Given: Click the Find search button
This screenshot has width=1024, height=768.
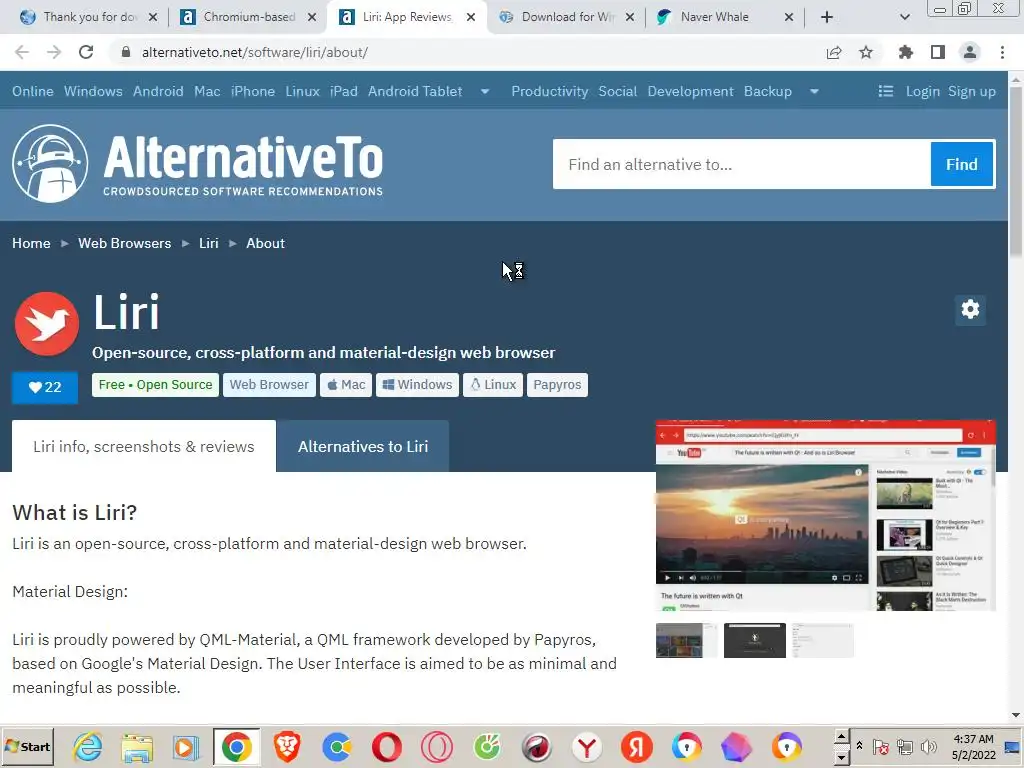Looking at the screenshot, I should (962, 164).
